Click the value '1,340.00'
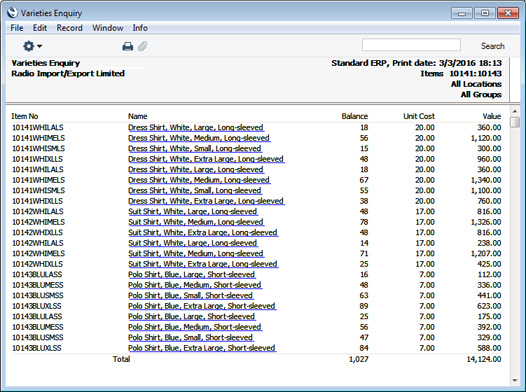Viewport: 526px width, 392px height. [x=486, y=180]
